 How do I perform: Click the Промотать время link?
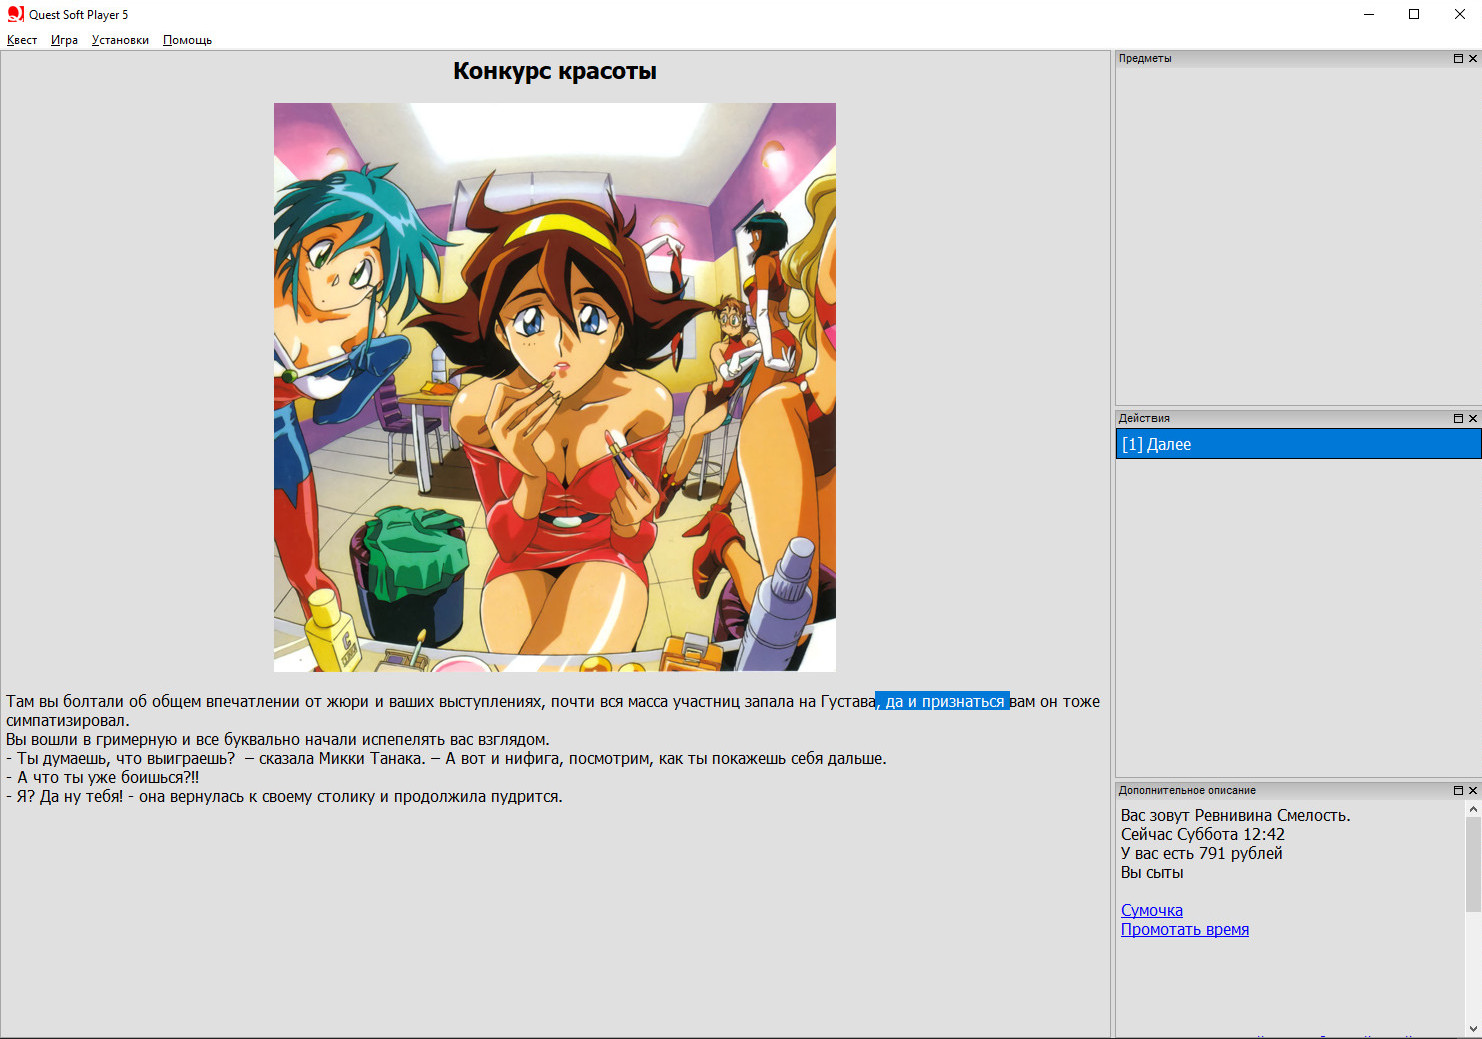(x=1184, y=929)
